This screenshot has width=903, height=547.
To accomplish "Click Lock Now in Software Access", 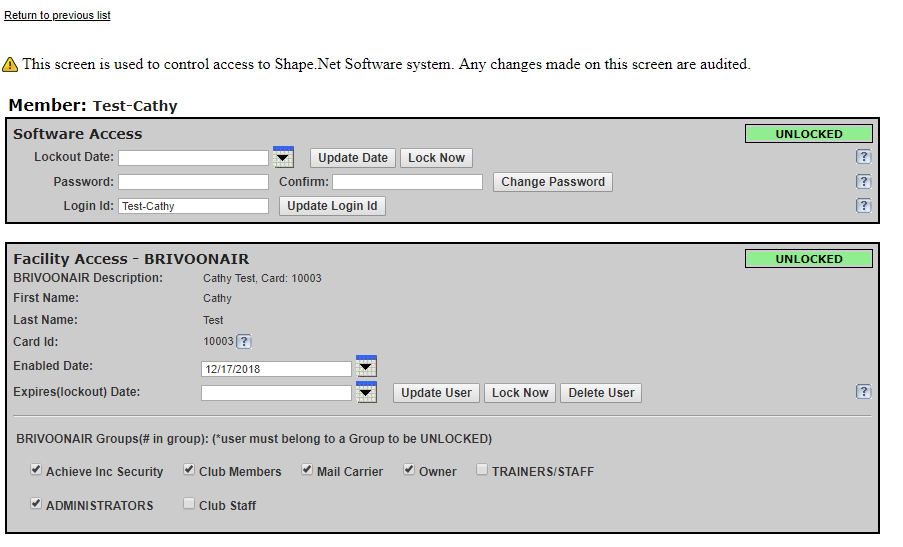I will tap(436, 158).
